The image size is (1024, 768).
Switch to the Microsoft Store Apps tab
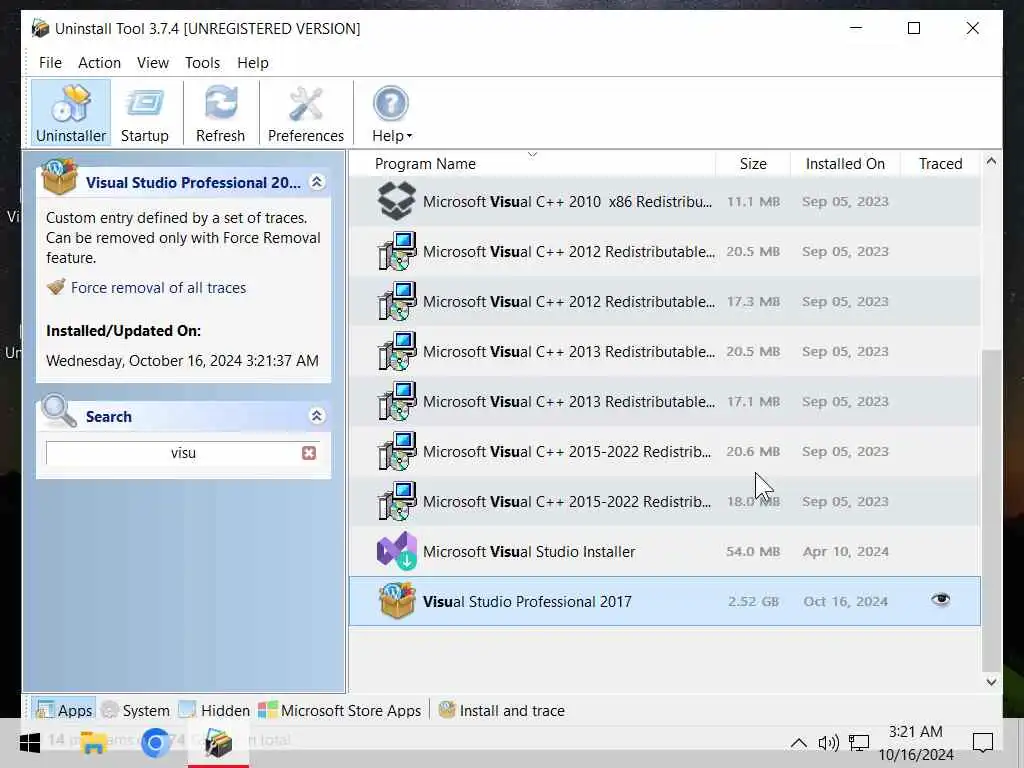pos(340,710)
